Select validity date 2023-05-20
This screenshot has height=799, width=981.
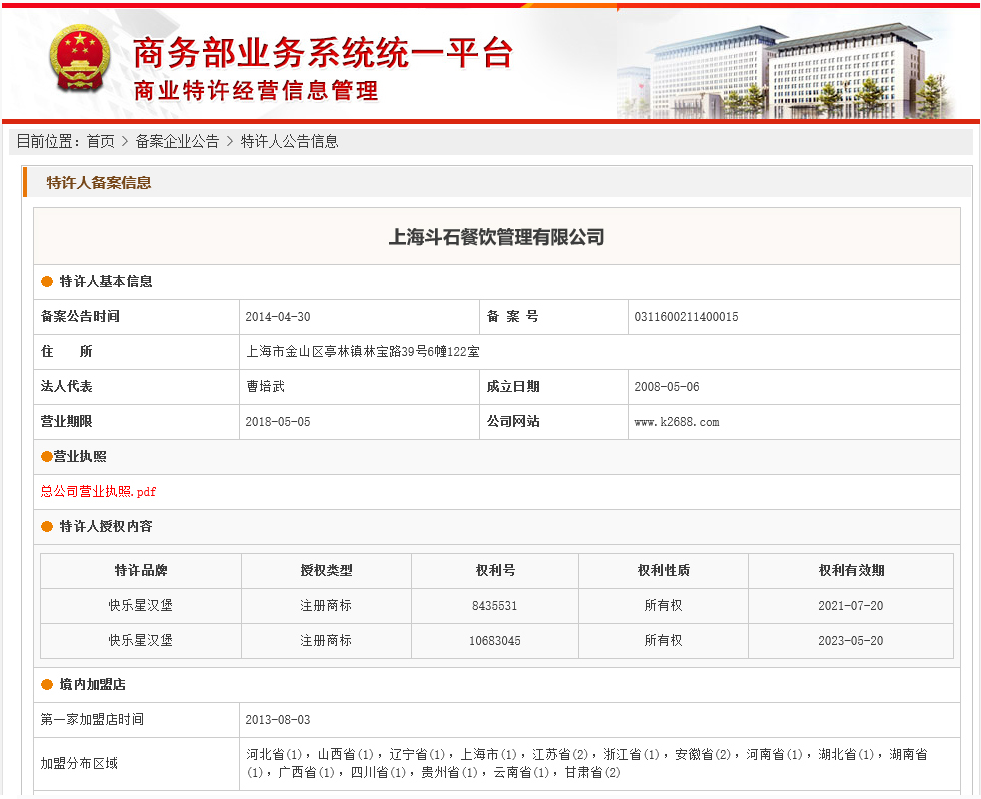[851, 641]
